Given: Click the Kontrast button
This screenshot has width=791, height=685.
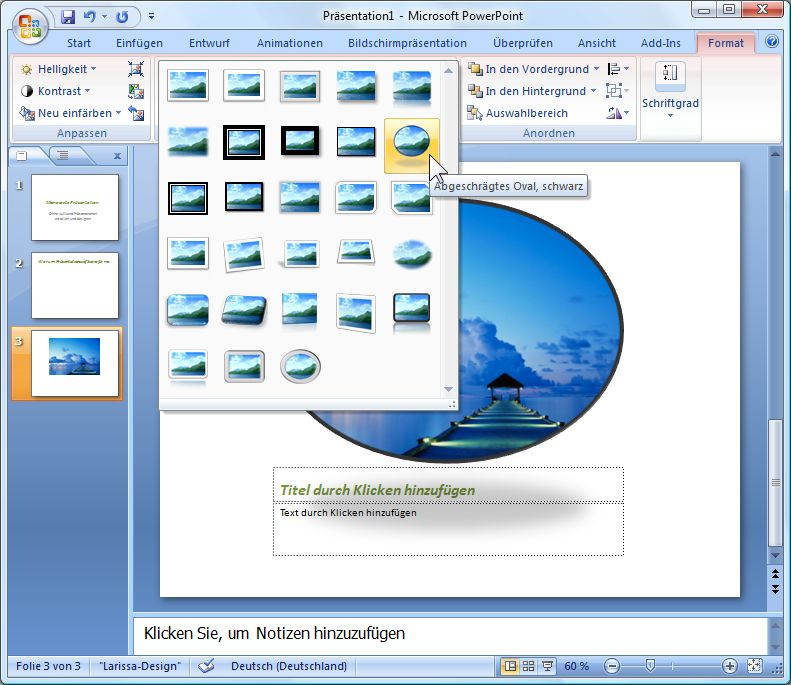Looking at the screenshot, I should [54, 91].
